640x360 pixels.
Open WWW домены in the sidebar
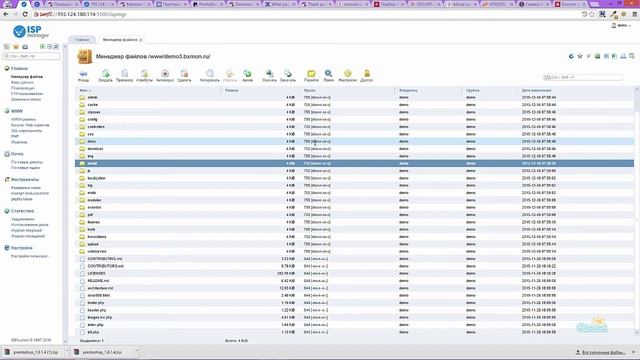[x=23, y=120]
